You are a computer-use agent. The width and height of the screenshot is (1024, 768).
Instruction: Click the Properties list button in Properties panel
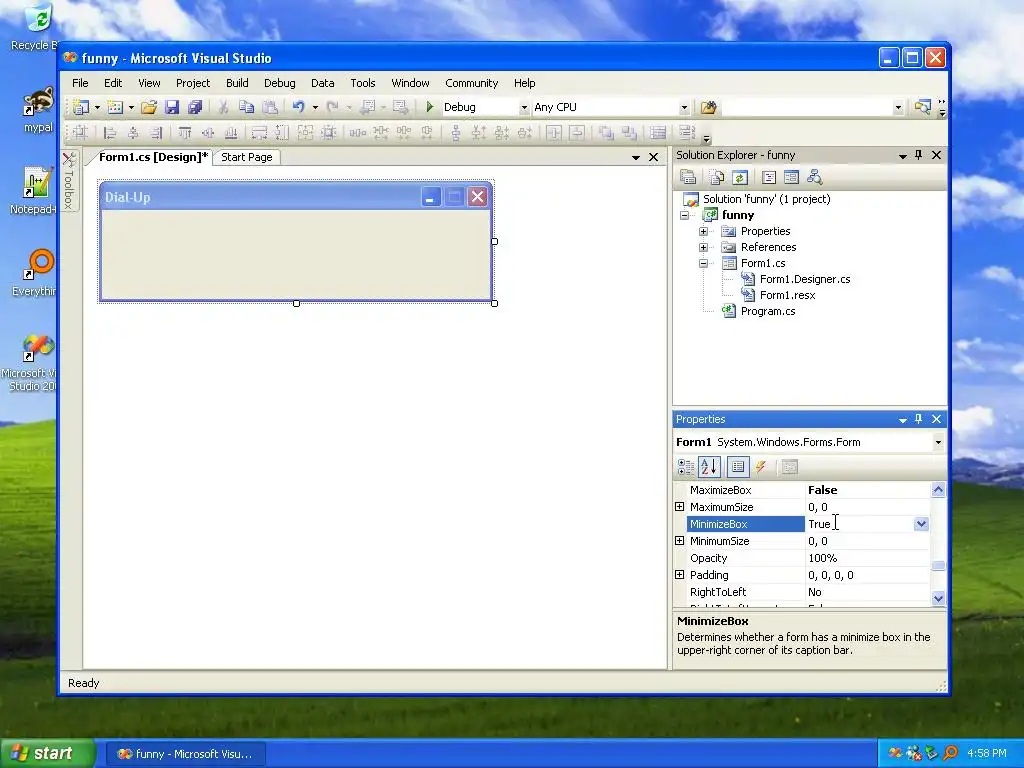[x=738, y=467]
